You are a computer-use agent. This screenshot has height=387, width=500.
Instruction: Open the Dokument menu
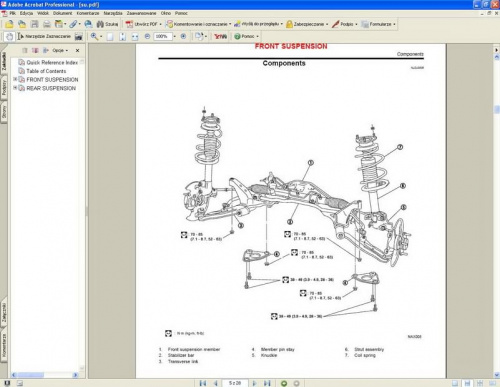62,13
